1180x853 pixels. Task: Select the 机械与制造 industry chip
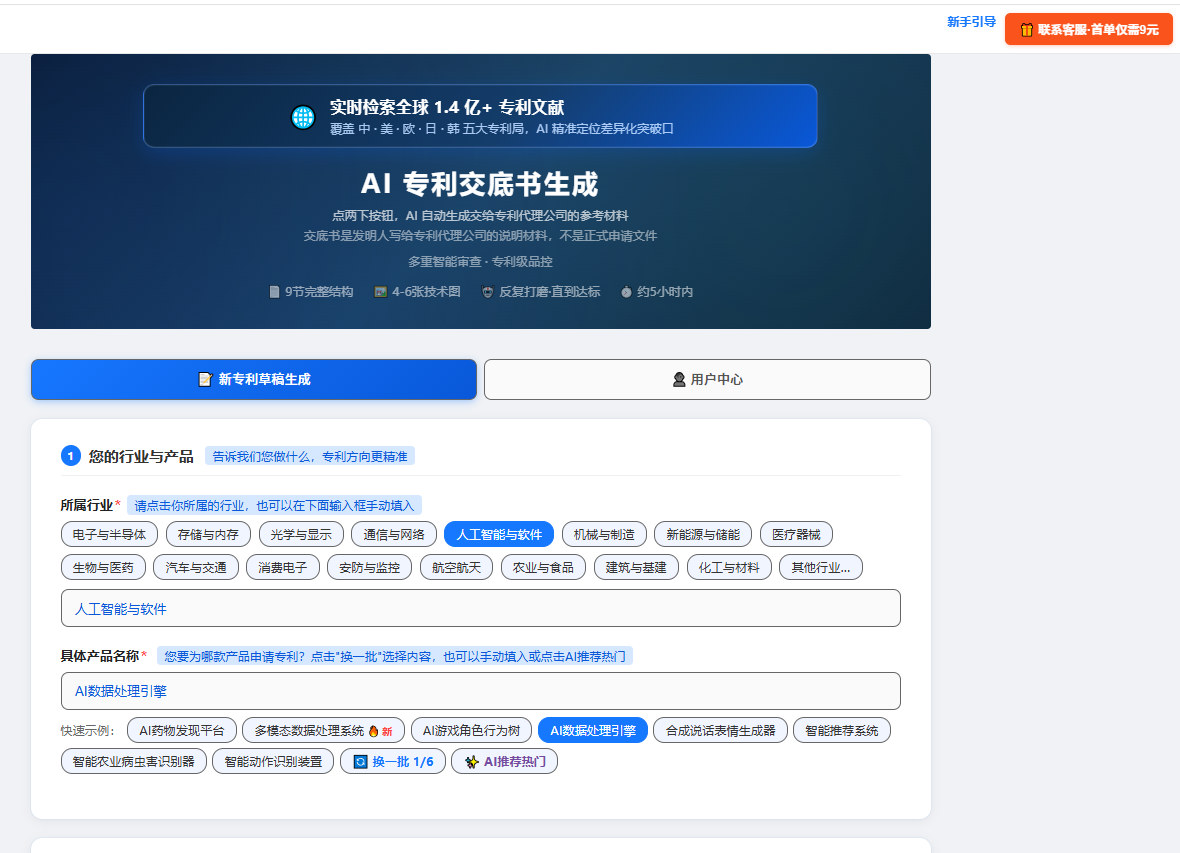604,535
